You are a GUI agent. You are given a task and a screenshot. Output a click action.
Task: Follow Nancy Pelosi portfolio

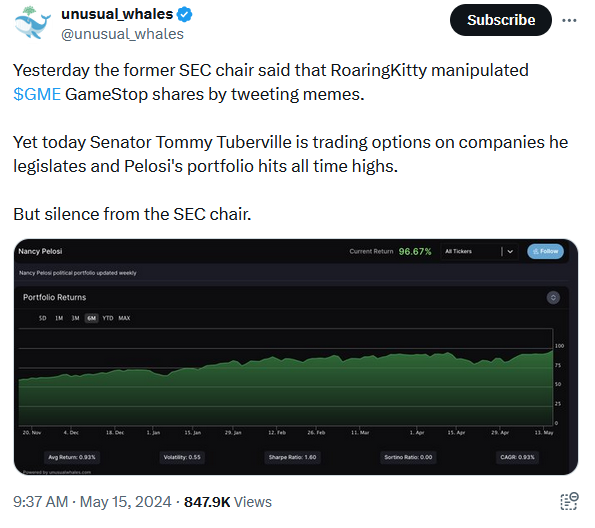tap(545, 251)
